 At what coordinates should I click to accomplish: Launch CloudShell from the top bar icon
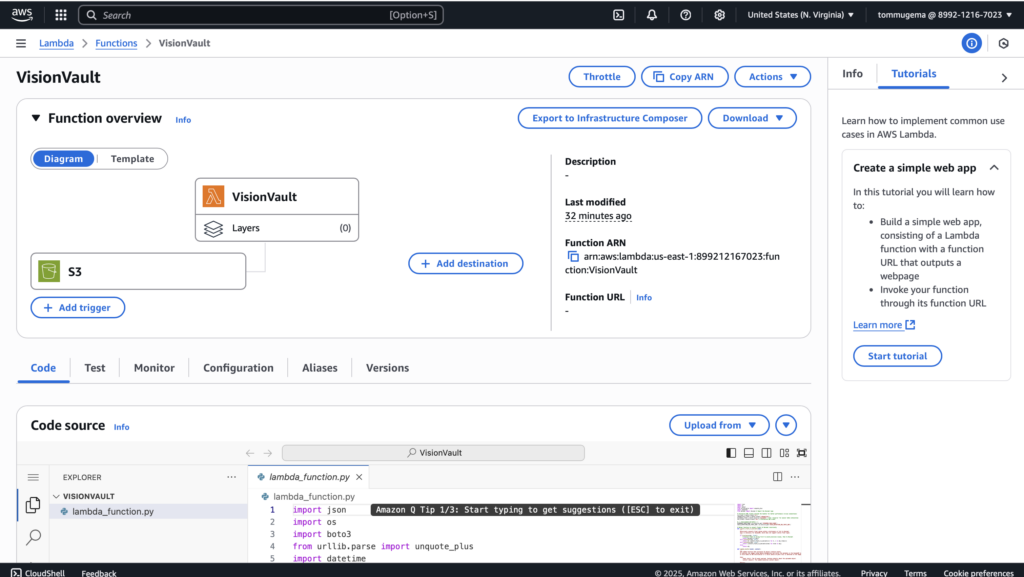619,15
